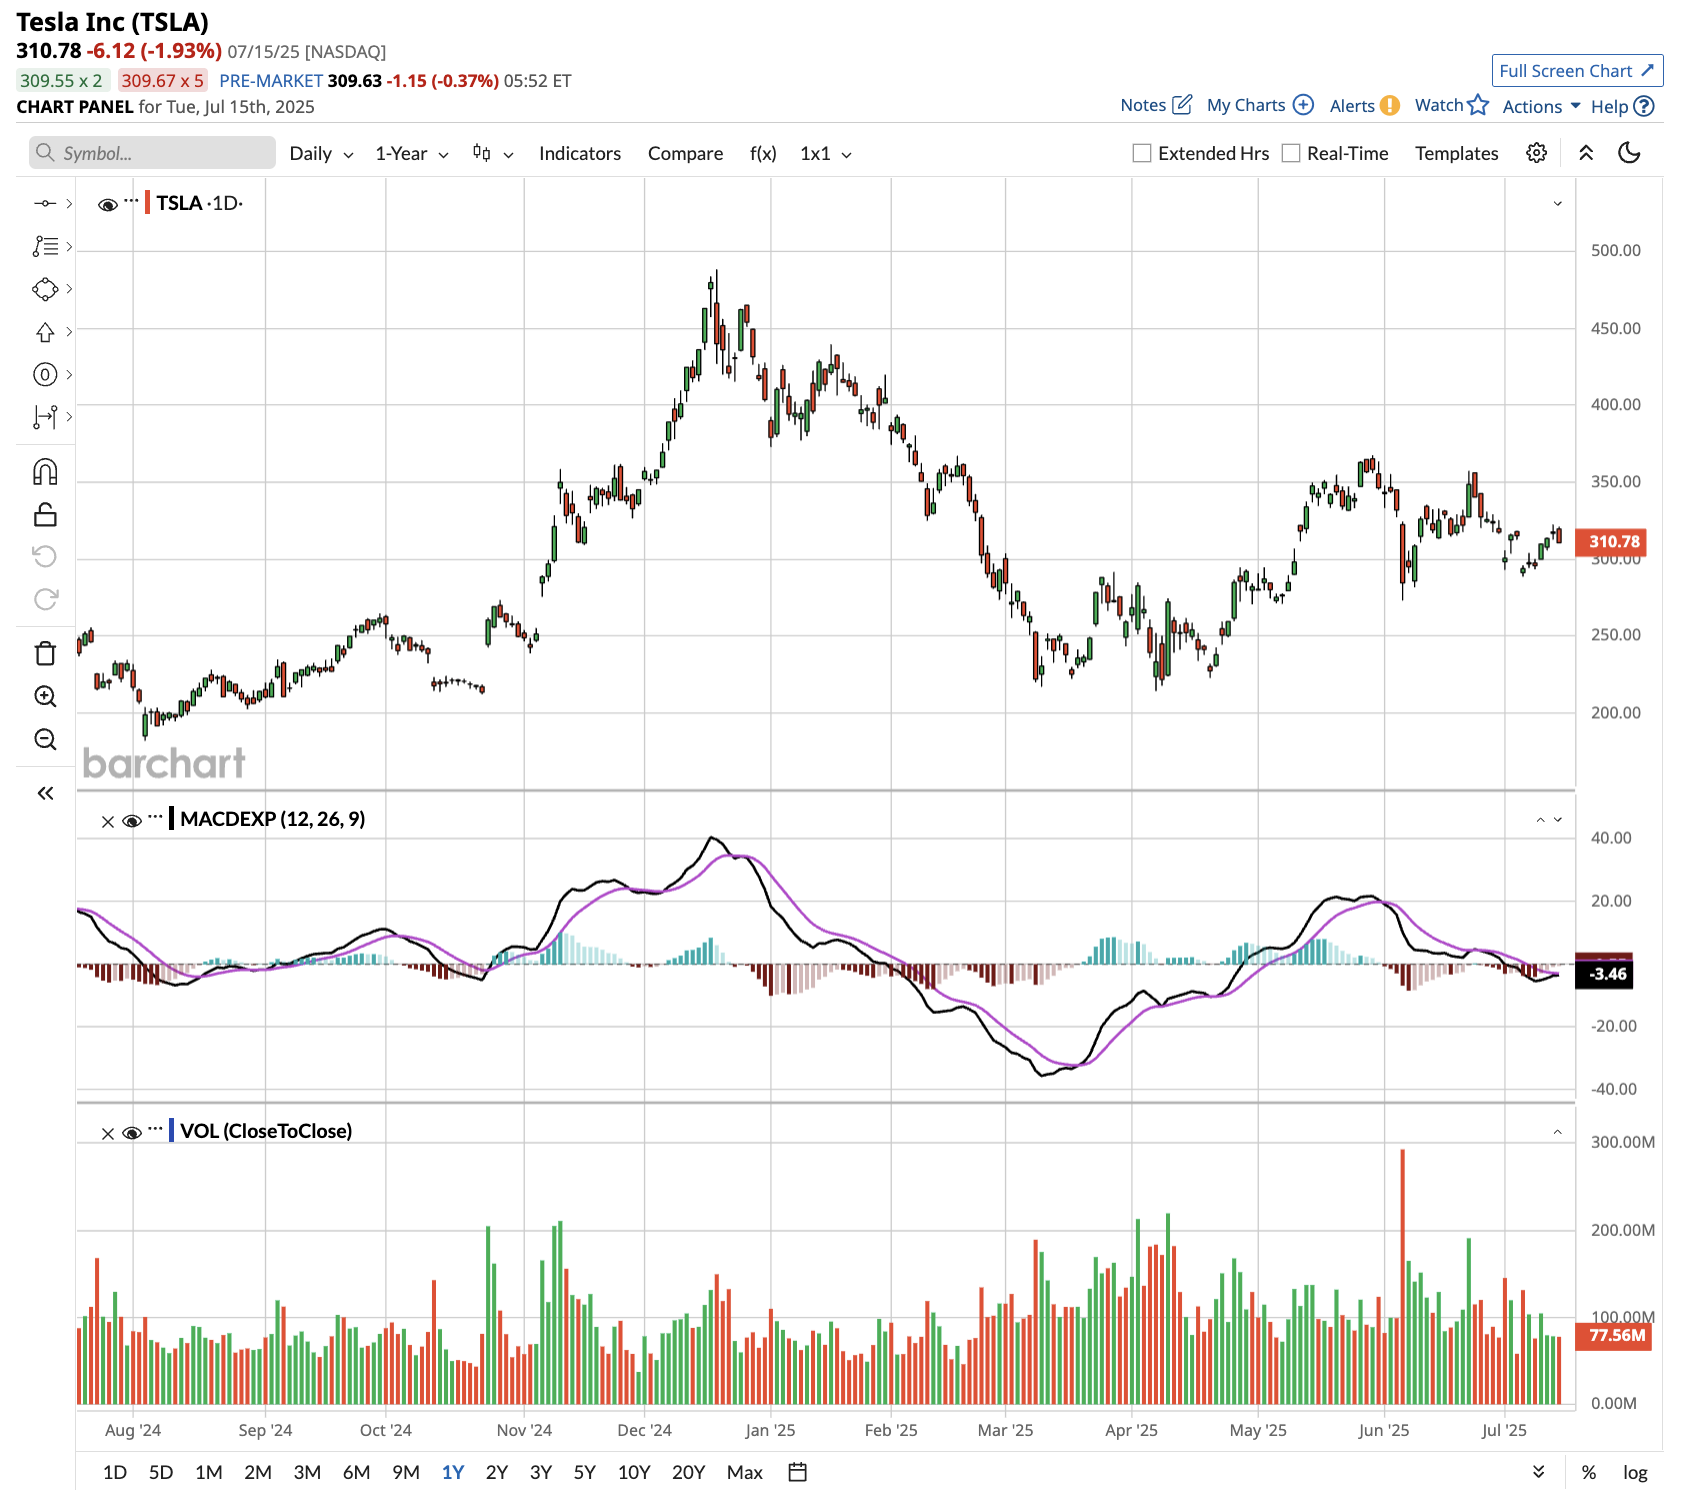Click the Notes edit icon

click(1182, 104)
